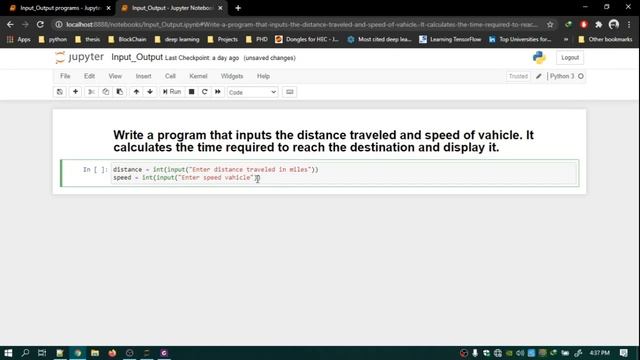Open the File menu

[x=65, y=76]
